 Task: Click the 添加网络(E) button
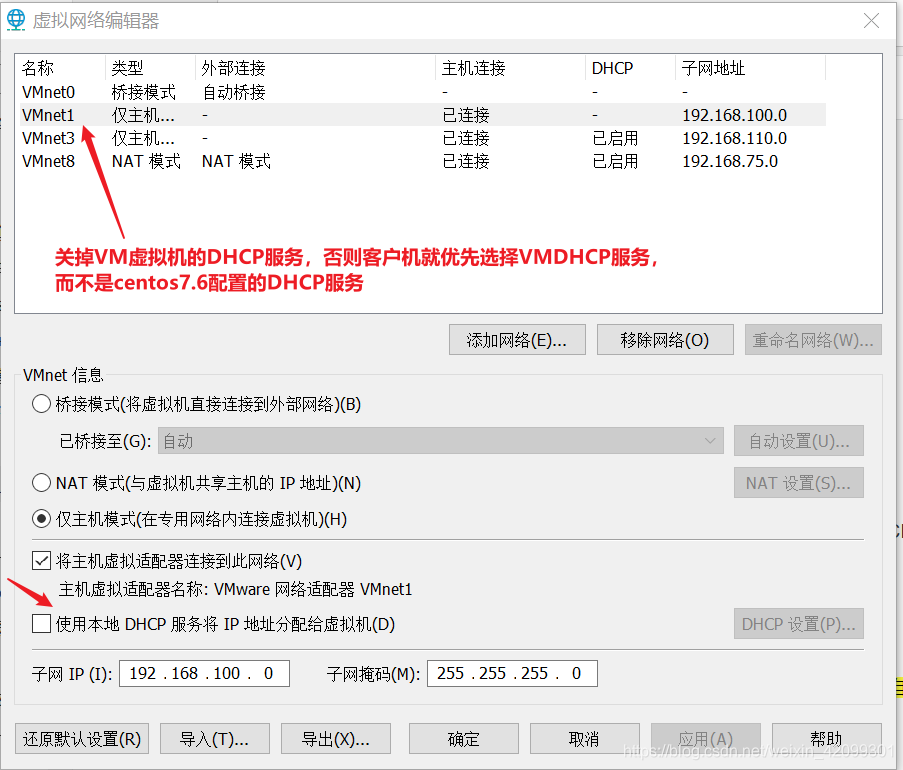(x=517, y=340)
